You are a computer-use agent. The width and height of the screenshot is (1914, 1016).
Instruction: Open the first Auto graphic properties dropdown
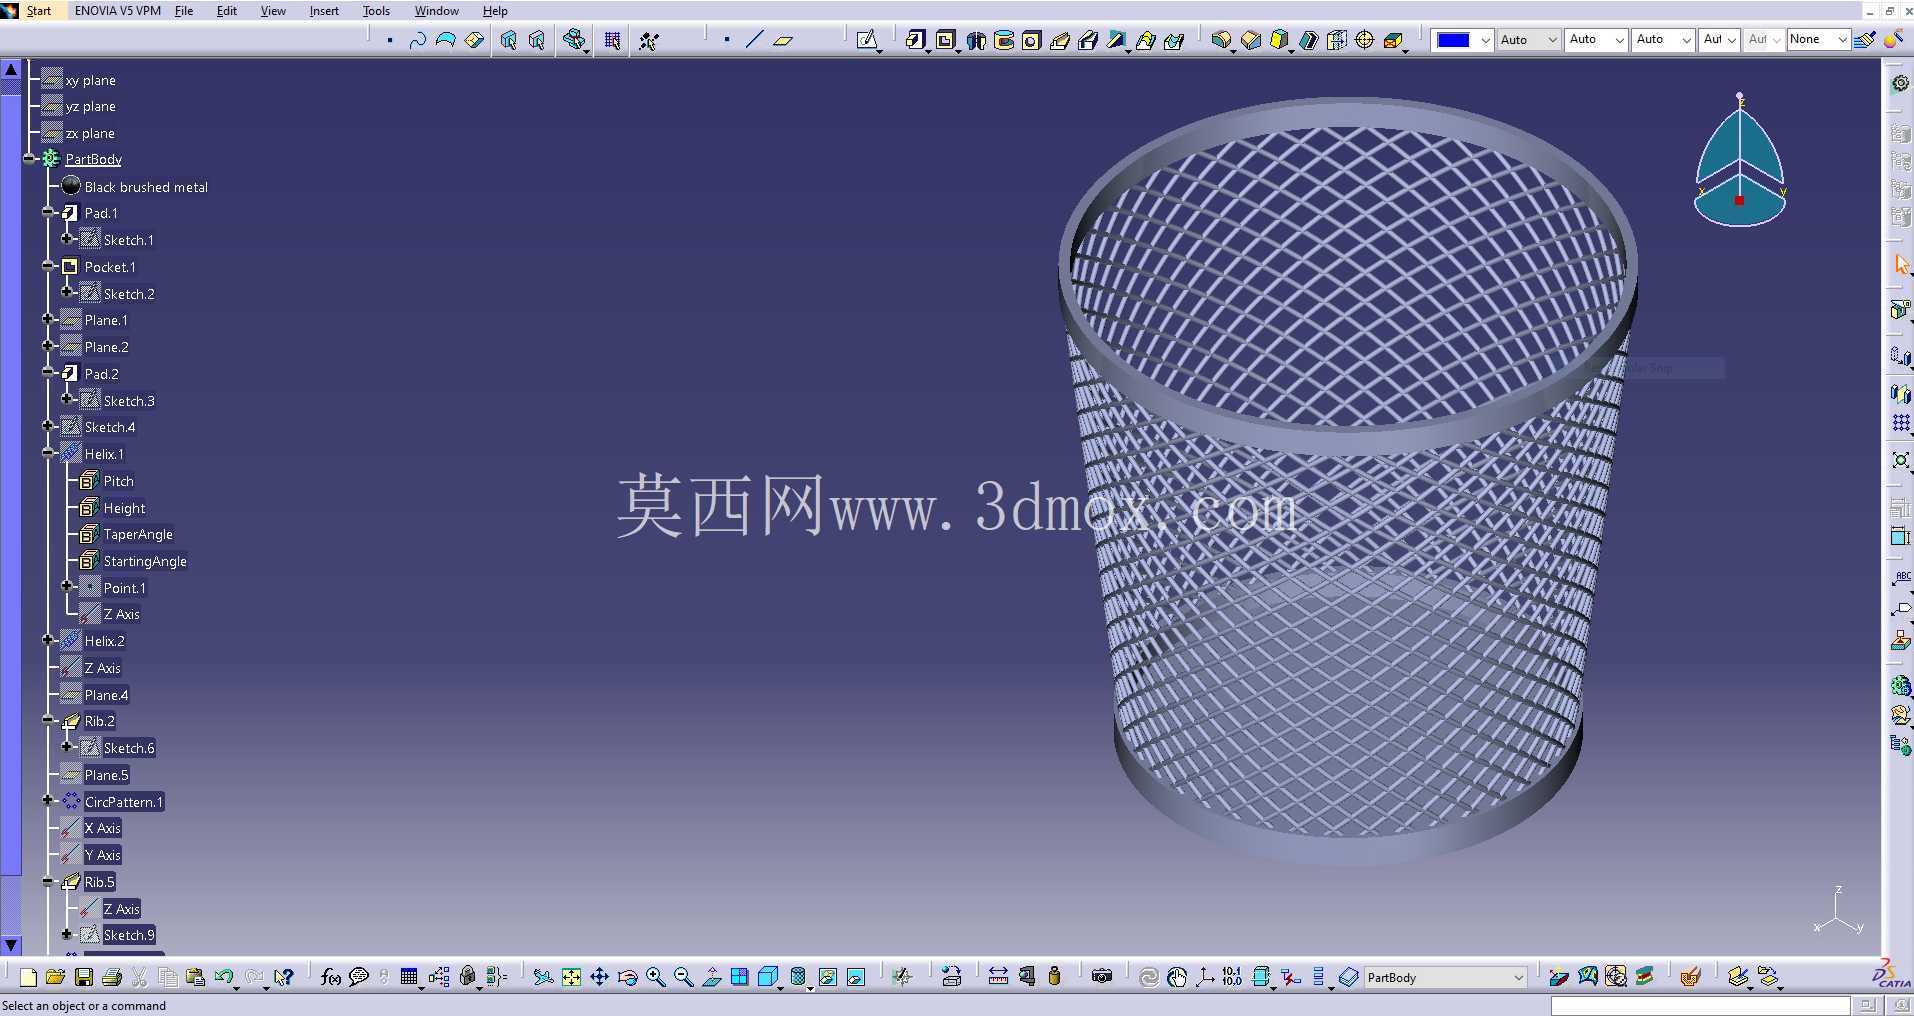tap(1529, 40)
